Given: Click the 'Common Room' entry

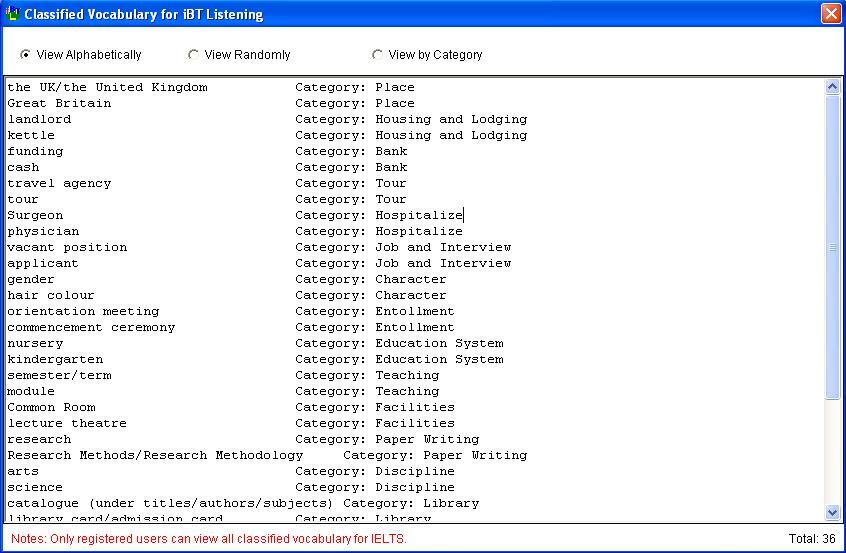Looking at the screenshot, I should pyautogui.click(x=51, y=407).
